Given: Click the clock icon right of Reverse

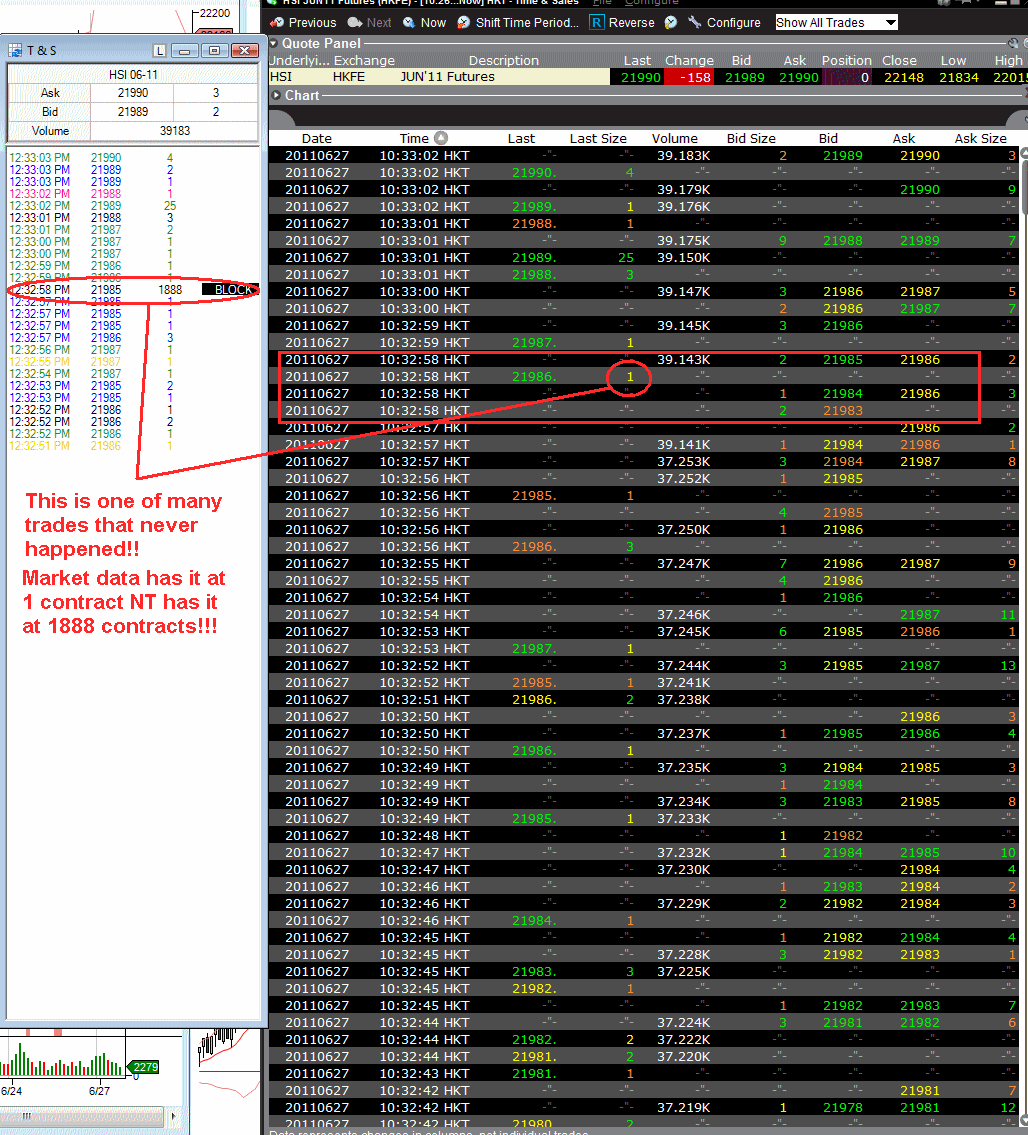Looking at the screenshot, I should pyautogui.click(x=671, y=22).
